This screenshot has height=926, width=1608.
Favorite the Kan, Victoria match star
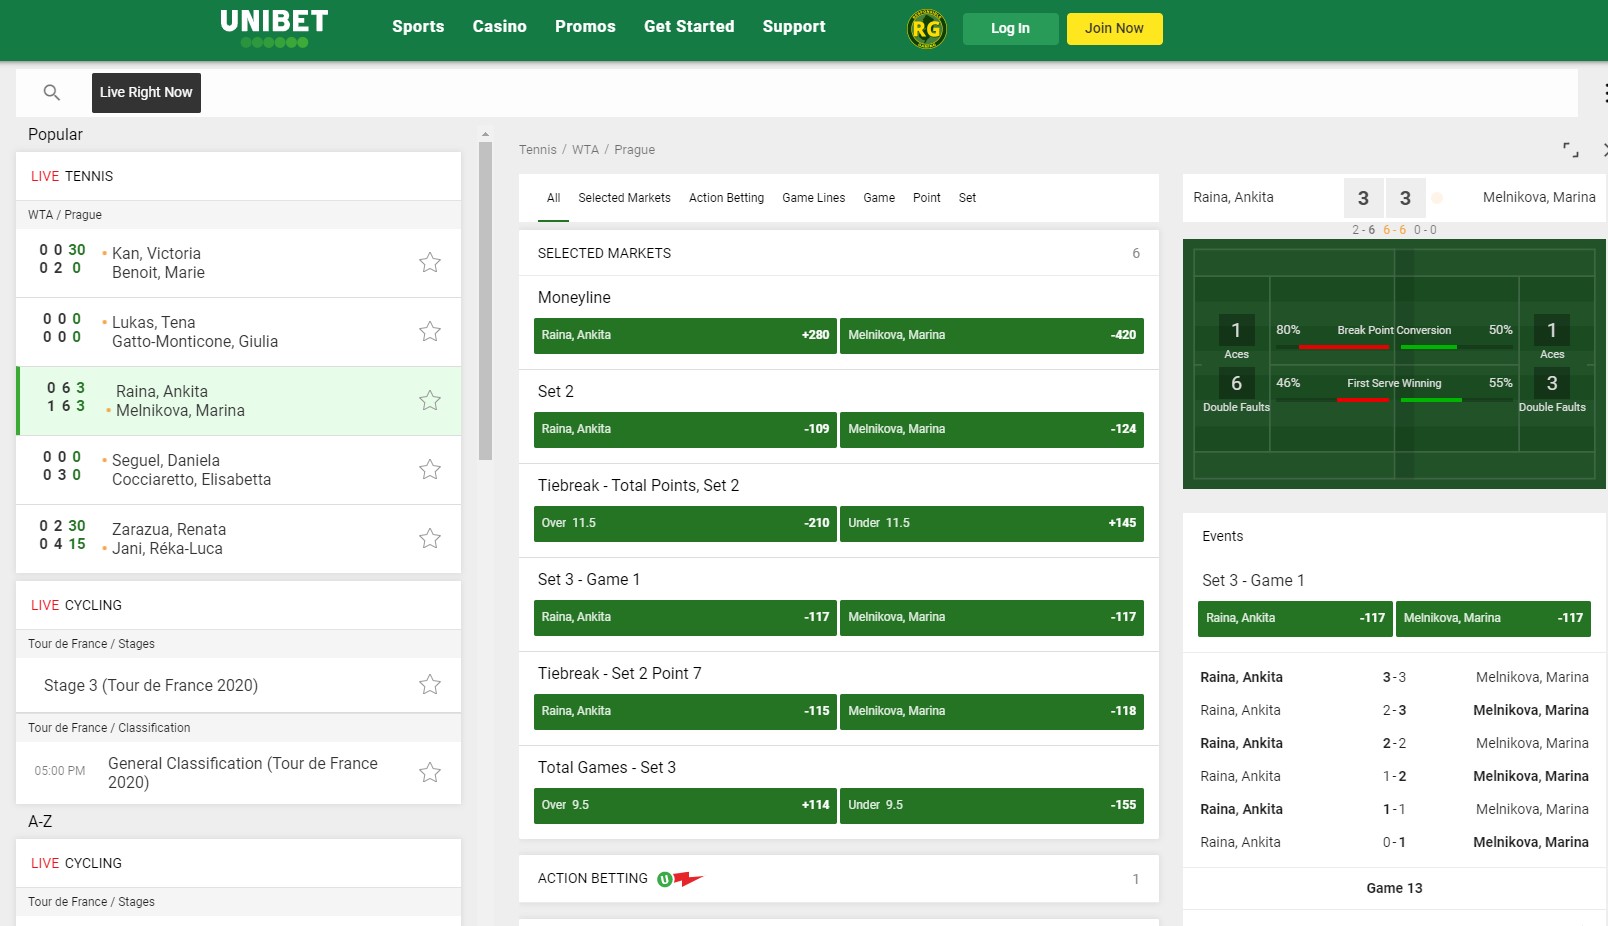click(x=430, y=263)
